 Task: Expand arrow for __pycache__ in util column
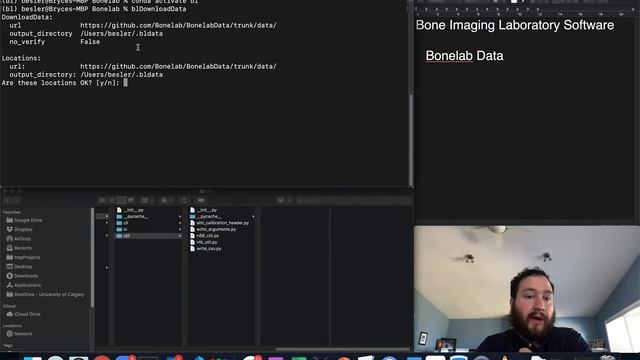(x=253, y=216)
